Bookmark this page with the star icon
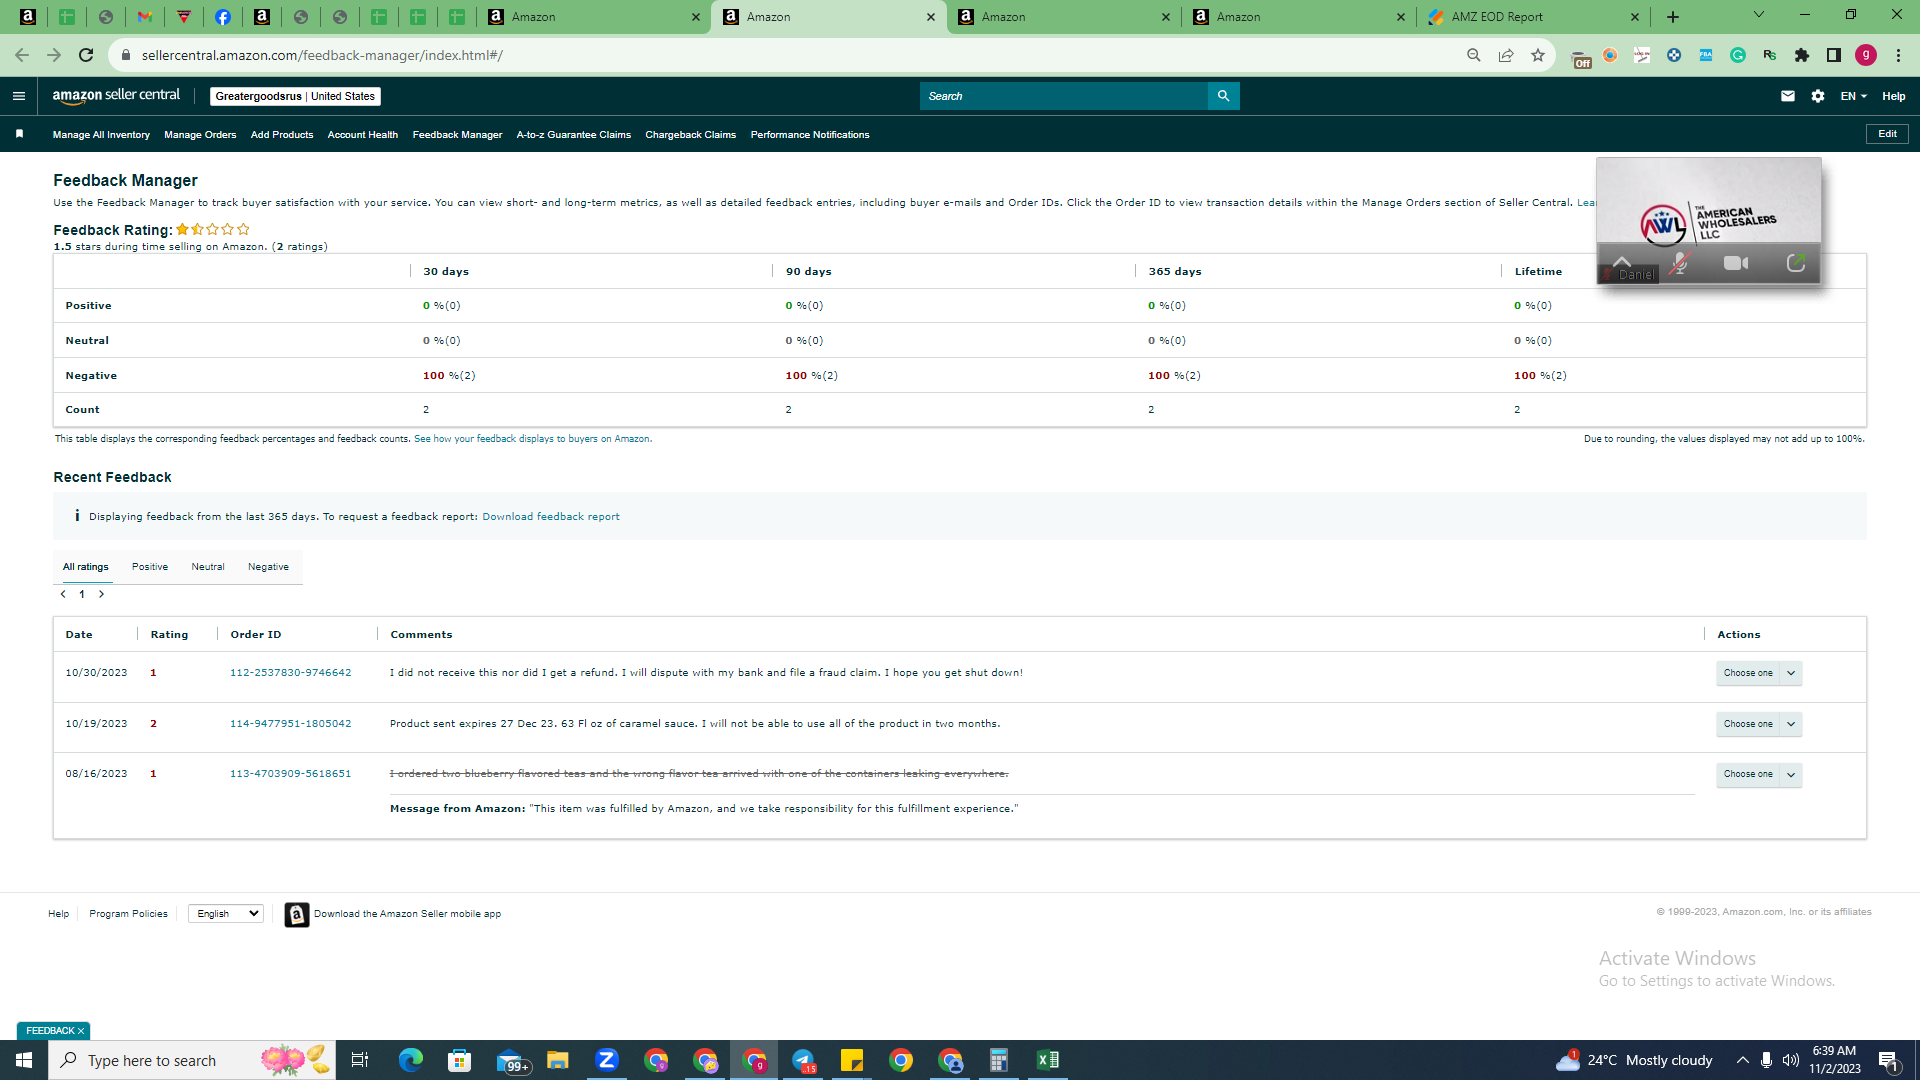1920x1080 pixels. tap(1538, 55)
